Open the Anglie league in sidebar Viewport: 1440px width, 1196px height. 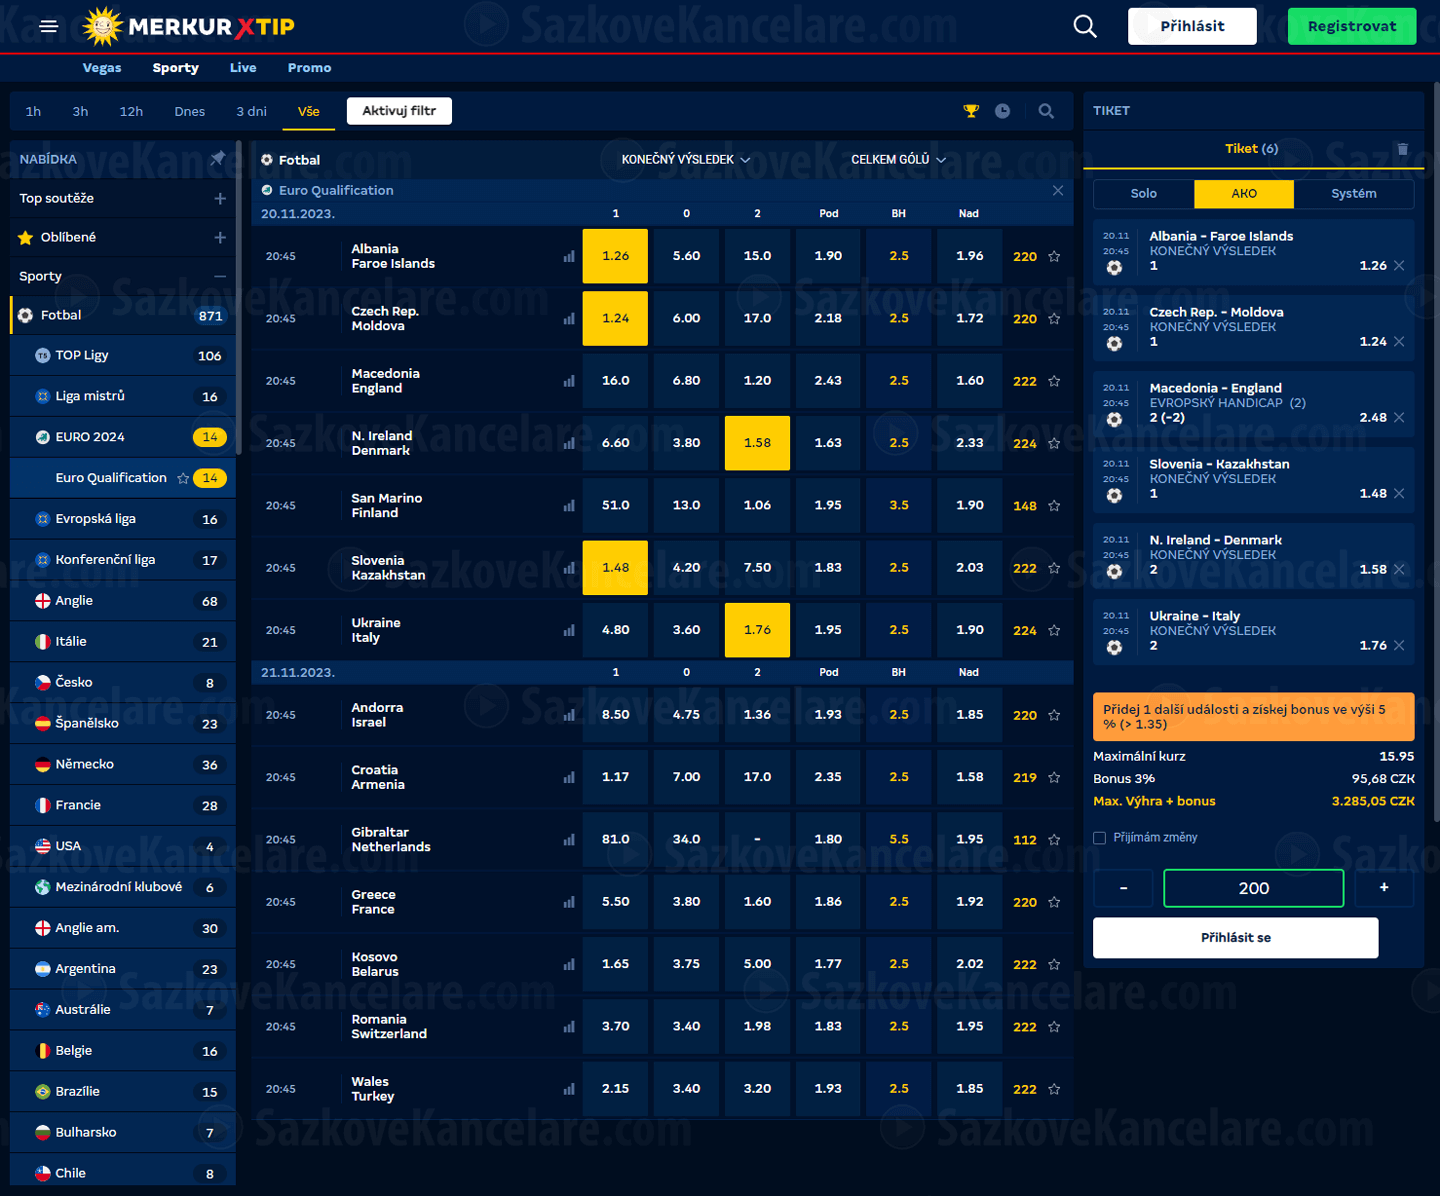123,601
